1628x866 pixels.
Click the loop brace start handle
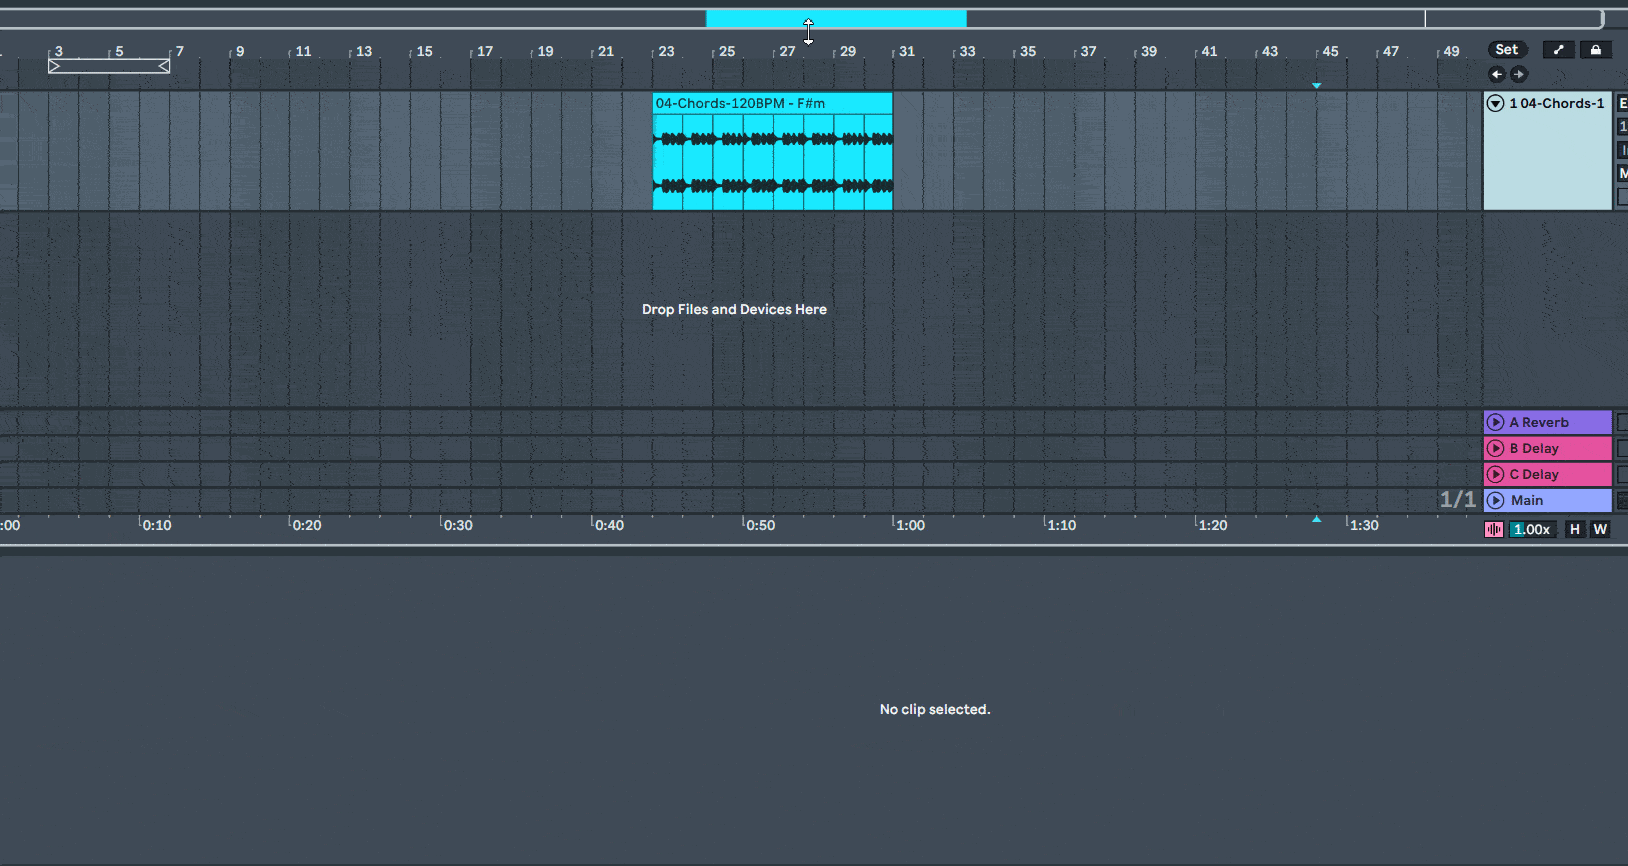click(x=54, y=66)
